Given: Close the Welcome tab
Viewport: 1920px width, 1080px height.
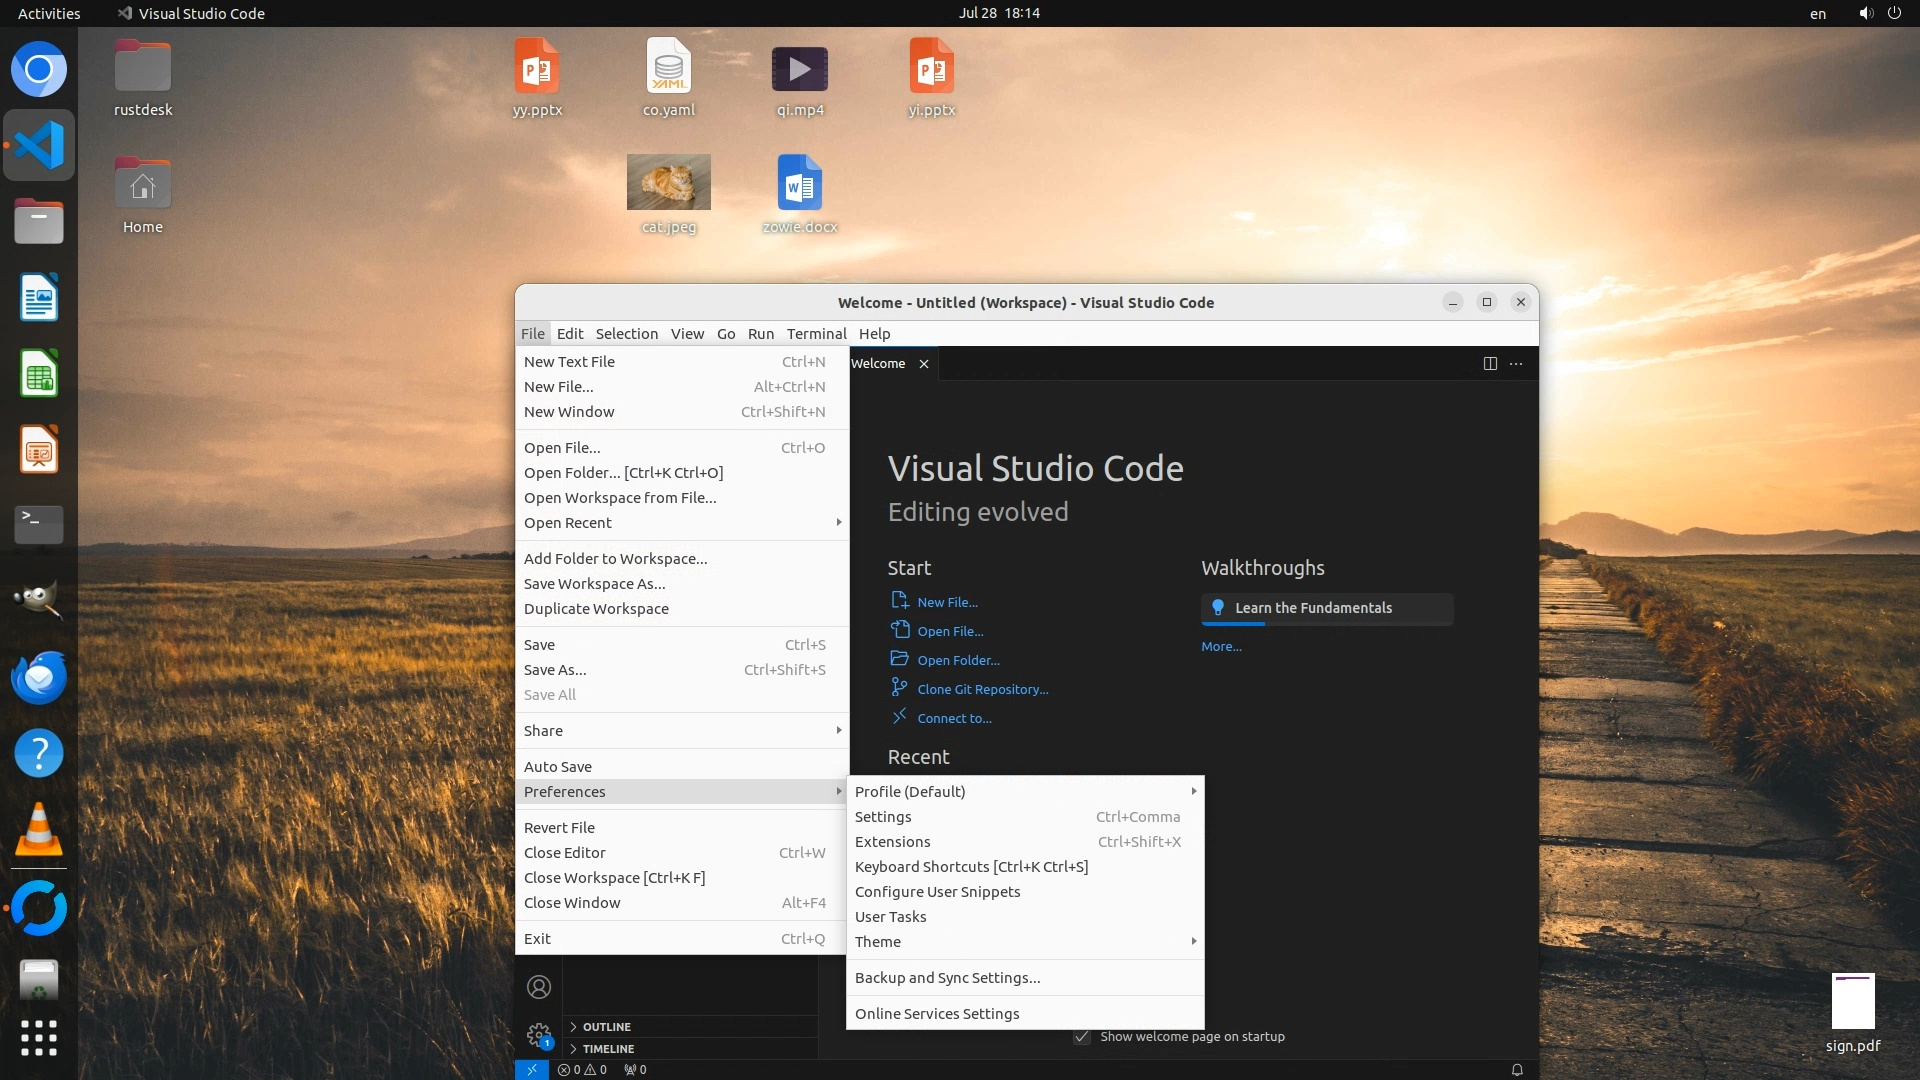Looking at the screenshot, I should (x=924, y=363).
